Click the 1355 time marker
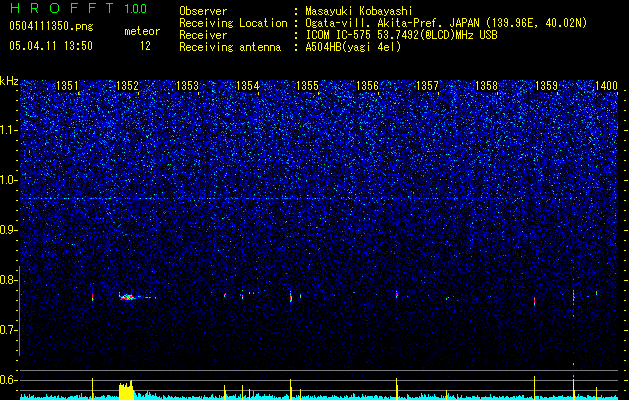Viewport: 629px width, 400px height. tap(307, 86)
